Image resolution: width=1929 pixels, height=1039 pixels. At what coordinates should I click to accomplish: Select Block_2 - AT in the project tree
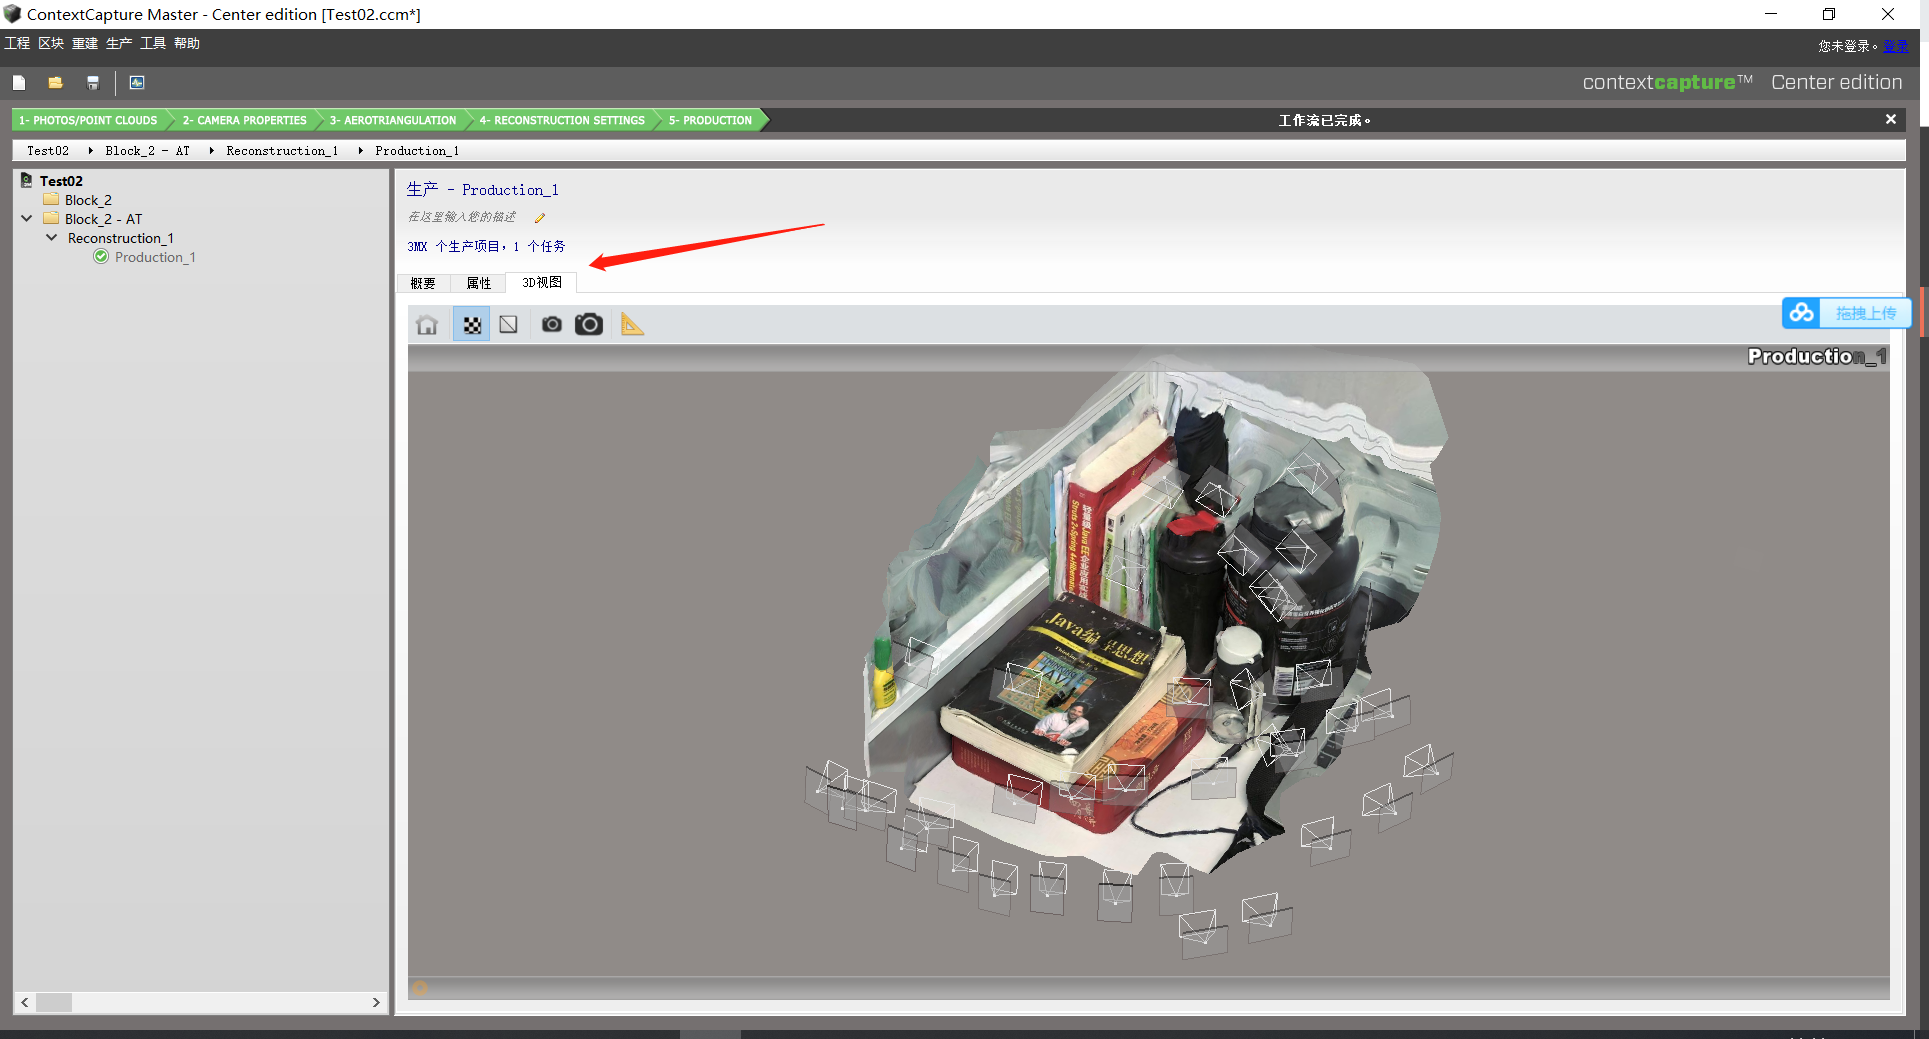click(x=103, y=219)
